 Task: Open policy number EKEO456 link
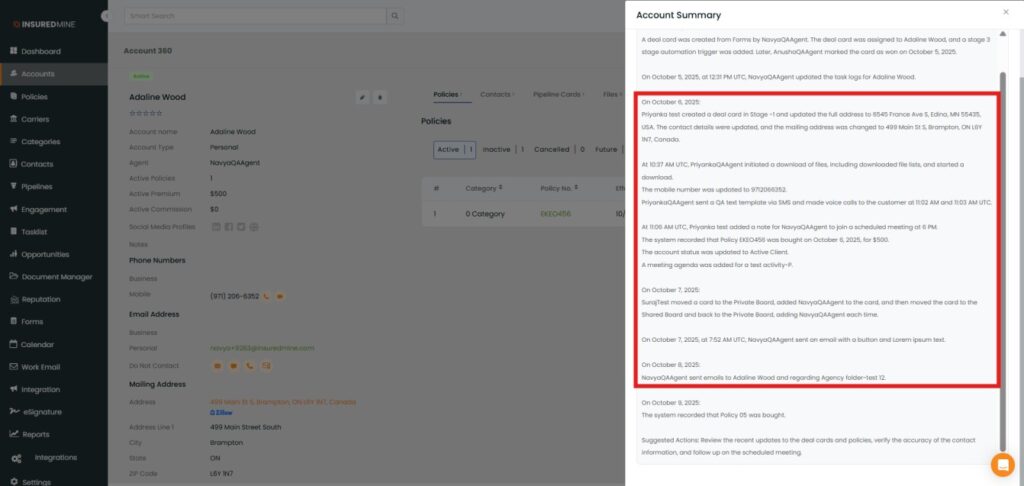pos(554,213)
